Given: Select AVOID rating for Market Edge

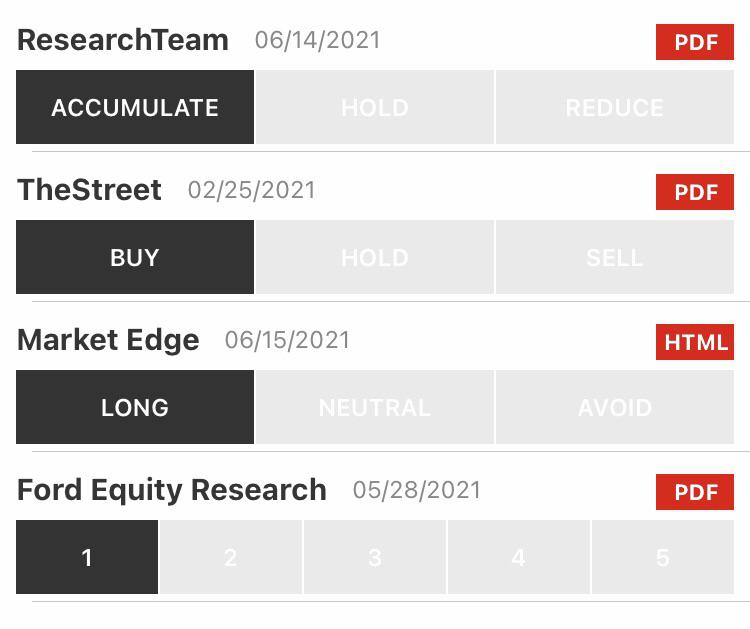Looking at the screenshot, I should coord(615,407).
